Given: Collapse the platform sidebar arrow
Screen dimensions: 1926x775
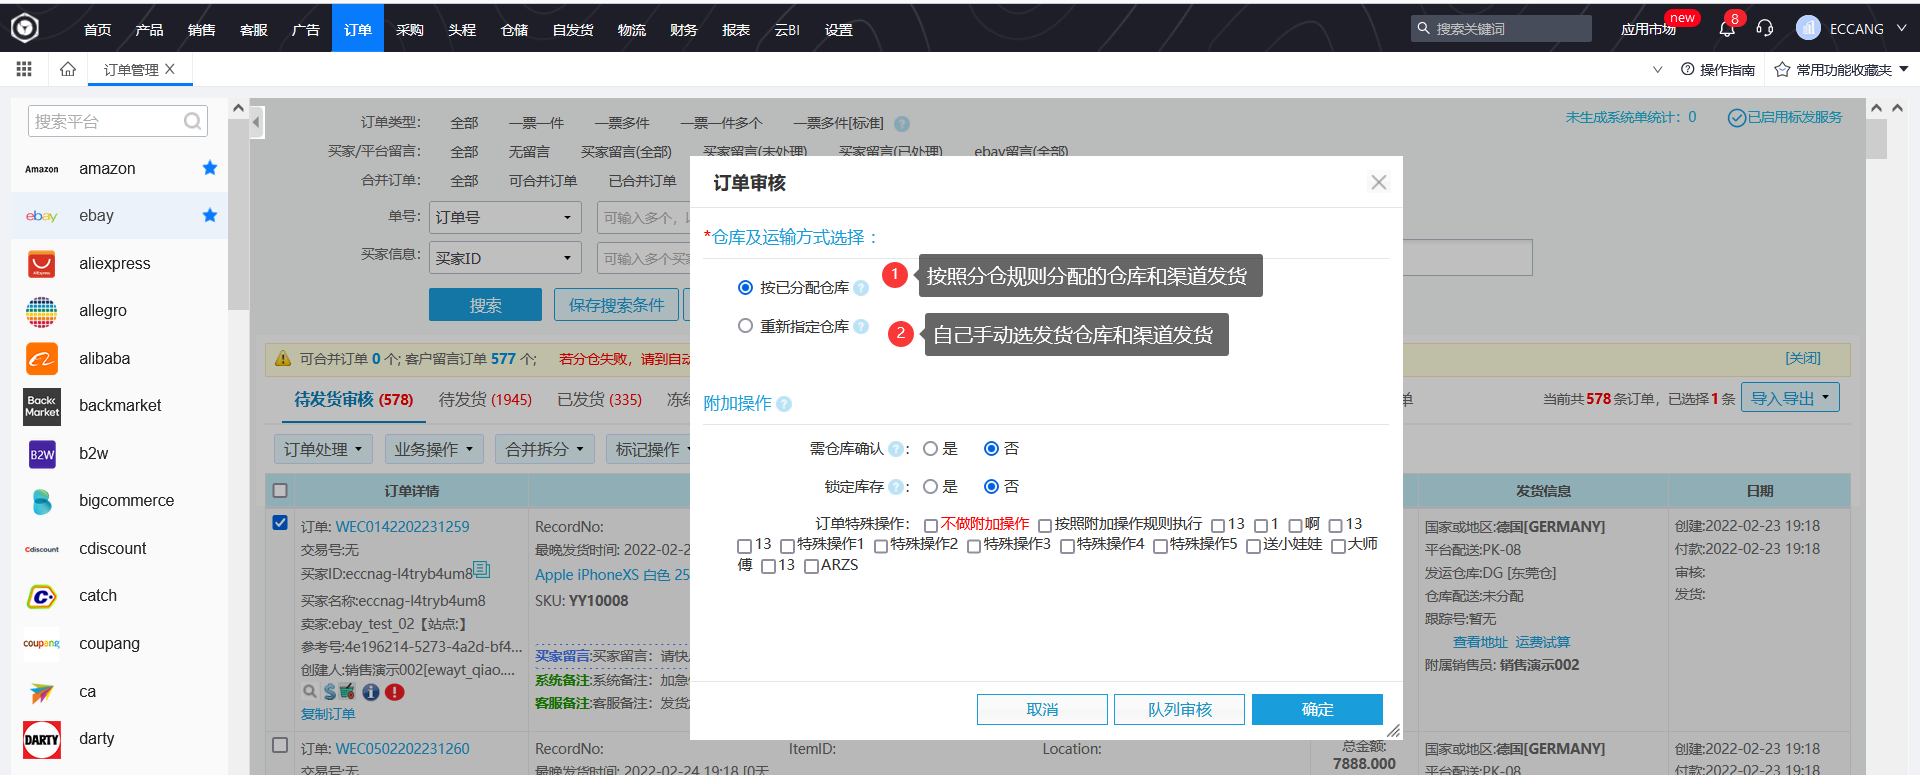Looking at the screenshot, I should pyautogui.click(x=257, y=123).
